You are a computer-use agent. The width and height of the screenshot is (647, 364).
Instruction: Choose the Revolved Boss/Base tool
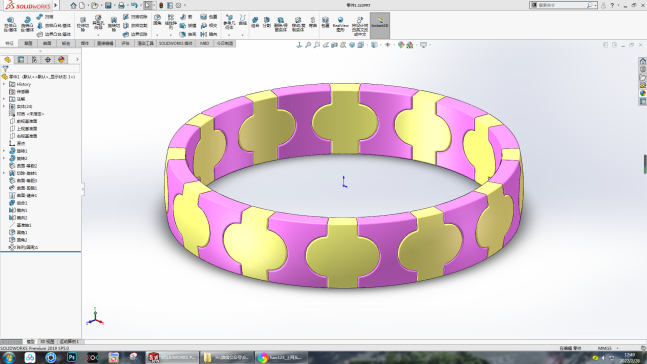tap(27, 24)
